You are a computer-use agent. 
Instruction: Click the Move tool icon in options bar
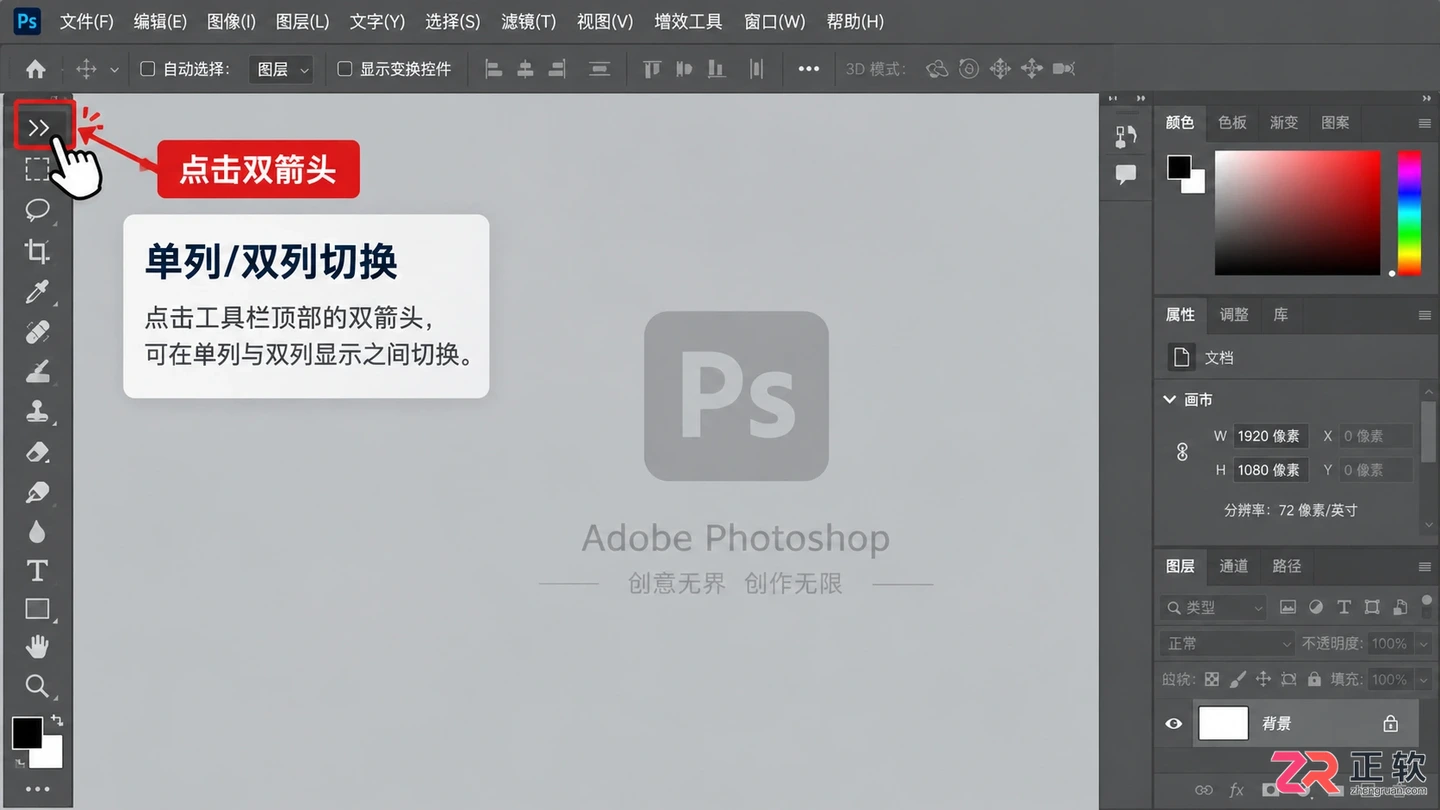[86, 69]
